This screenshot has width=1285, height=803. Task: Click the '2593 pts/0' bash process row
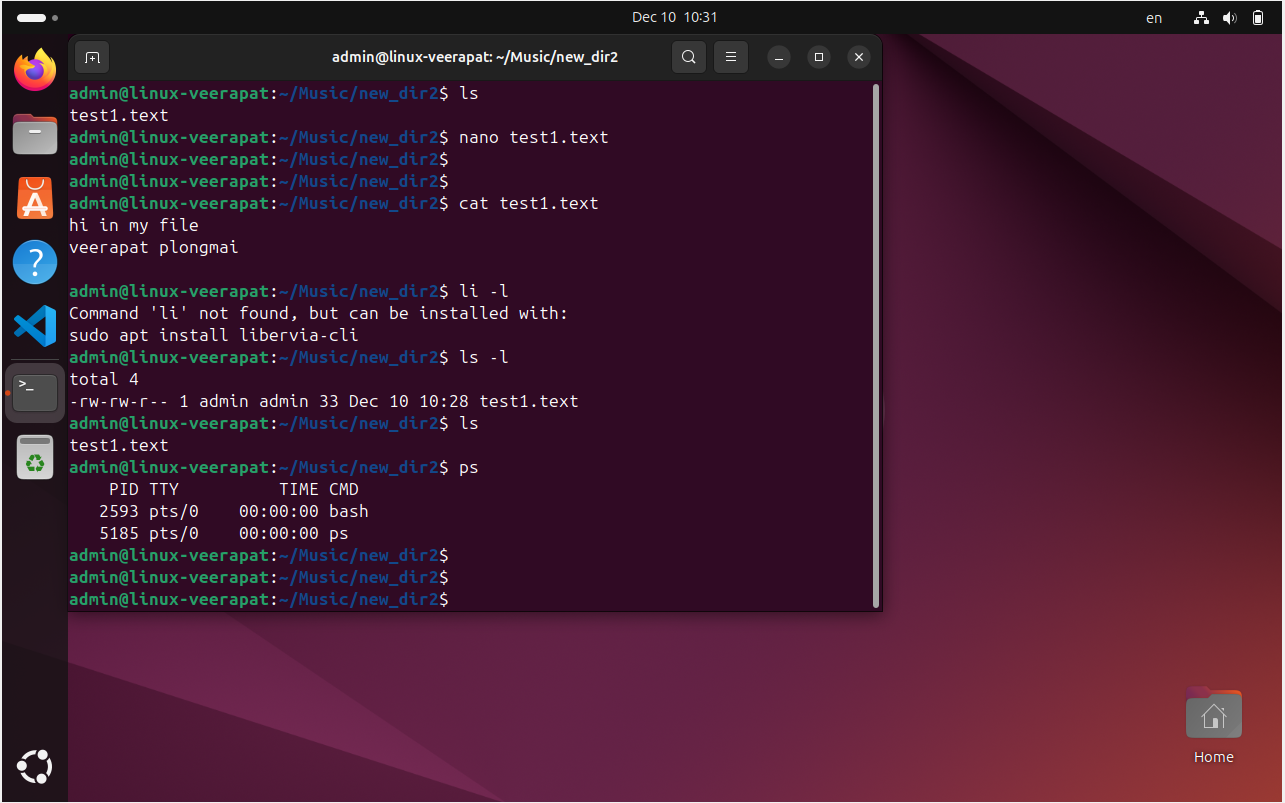click(234, 511)
